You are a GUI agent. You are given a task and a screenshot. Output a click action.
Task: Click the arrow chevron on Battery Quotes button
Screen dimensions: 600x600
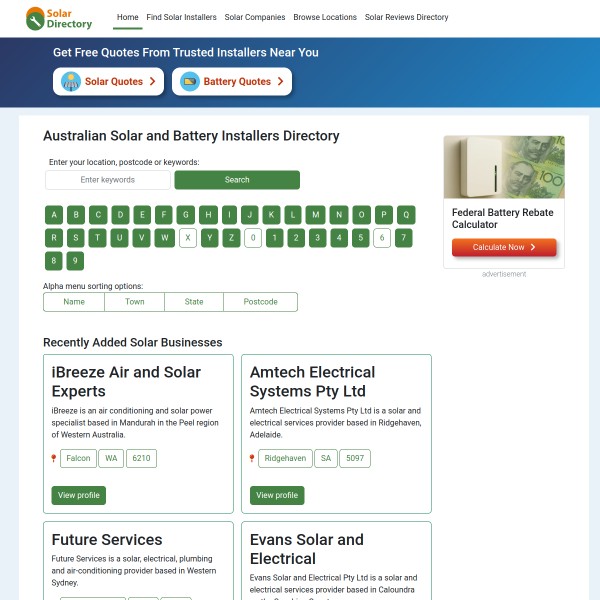pyautogui.click(x=280, y=82)
